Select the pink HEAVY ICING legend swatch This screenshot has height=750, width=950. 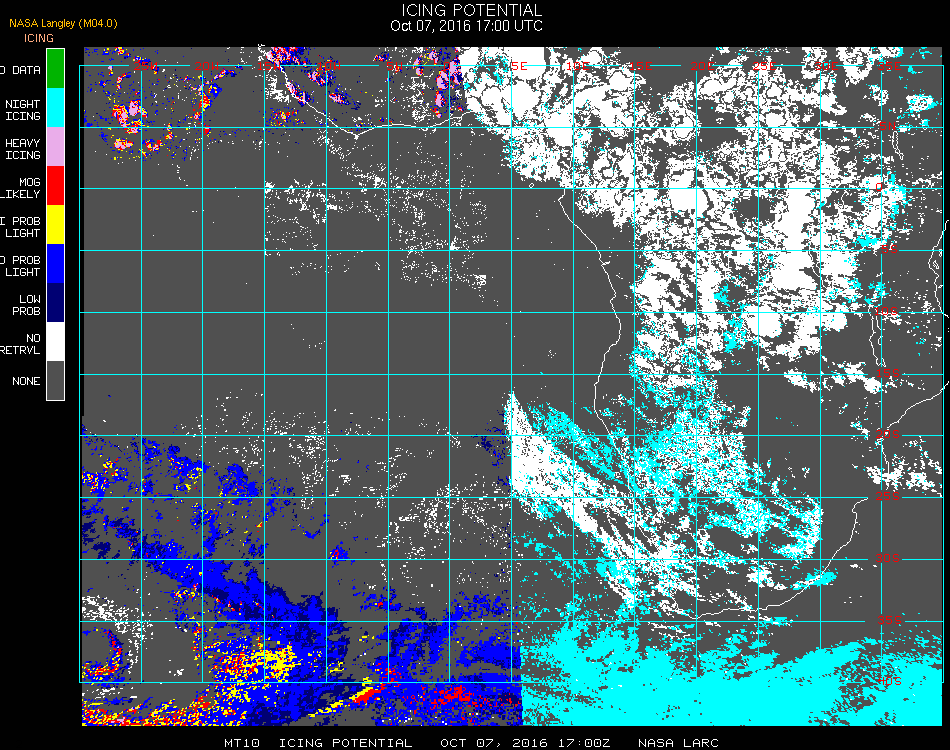(x=55, y=147)
